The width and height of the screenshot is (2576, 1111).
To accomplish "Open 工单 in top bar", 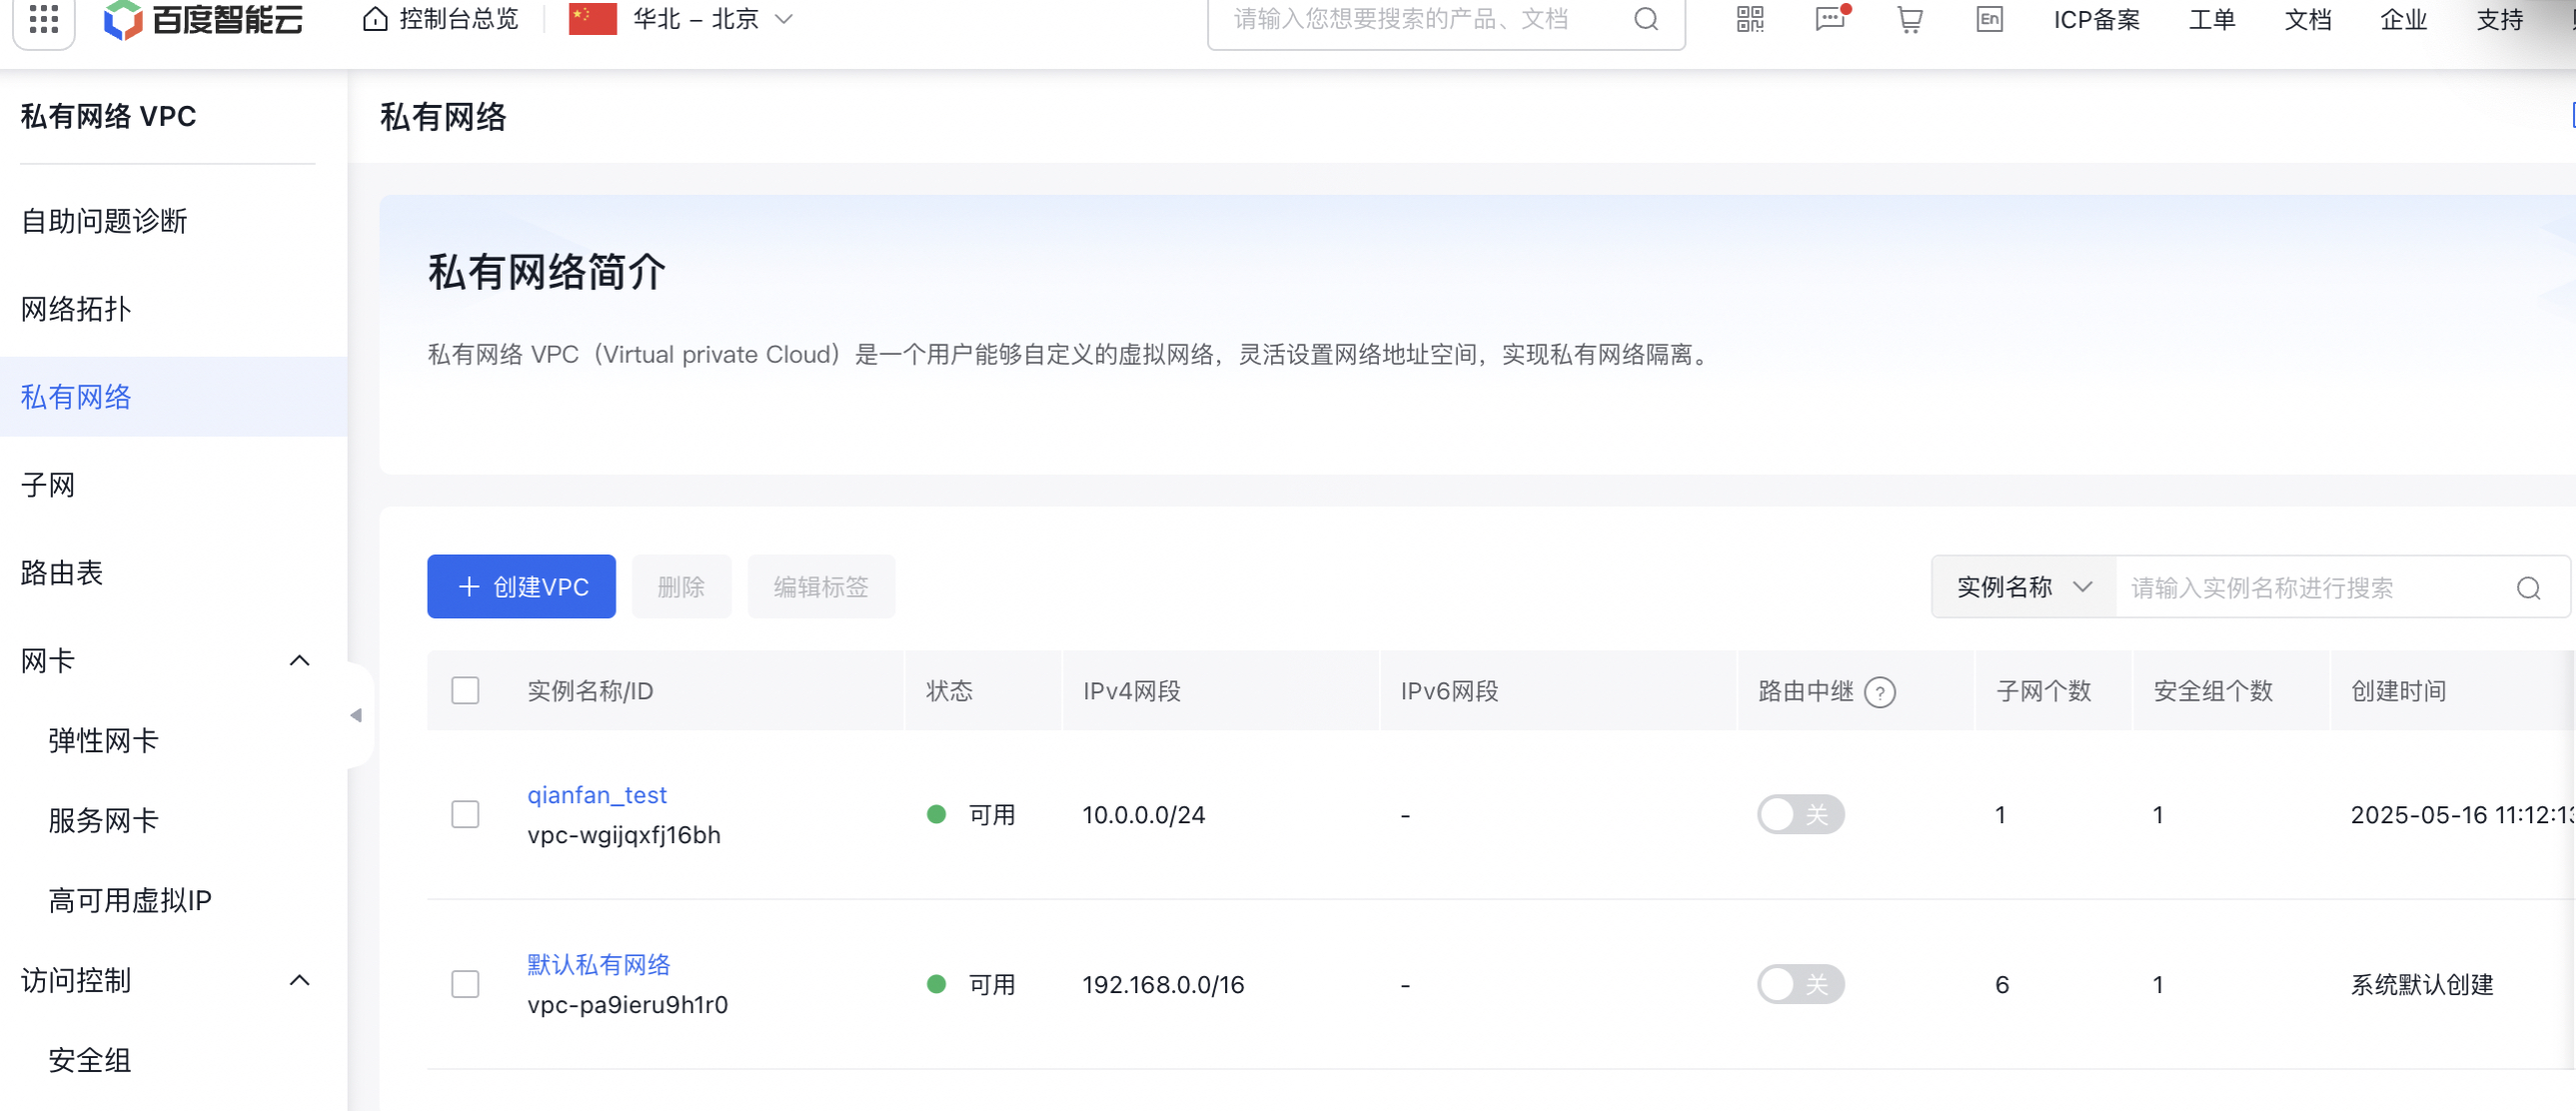I will [x=2212, y=19].
